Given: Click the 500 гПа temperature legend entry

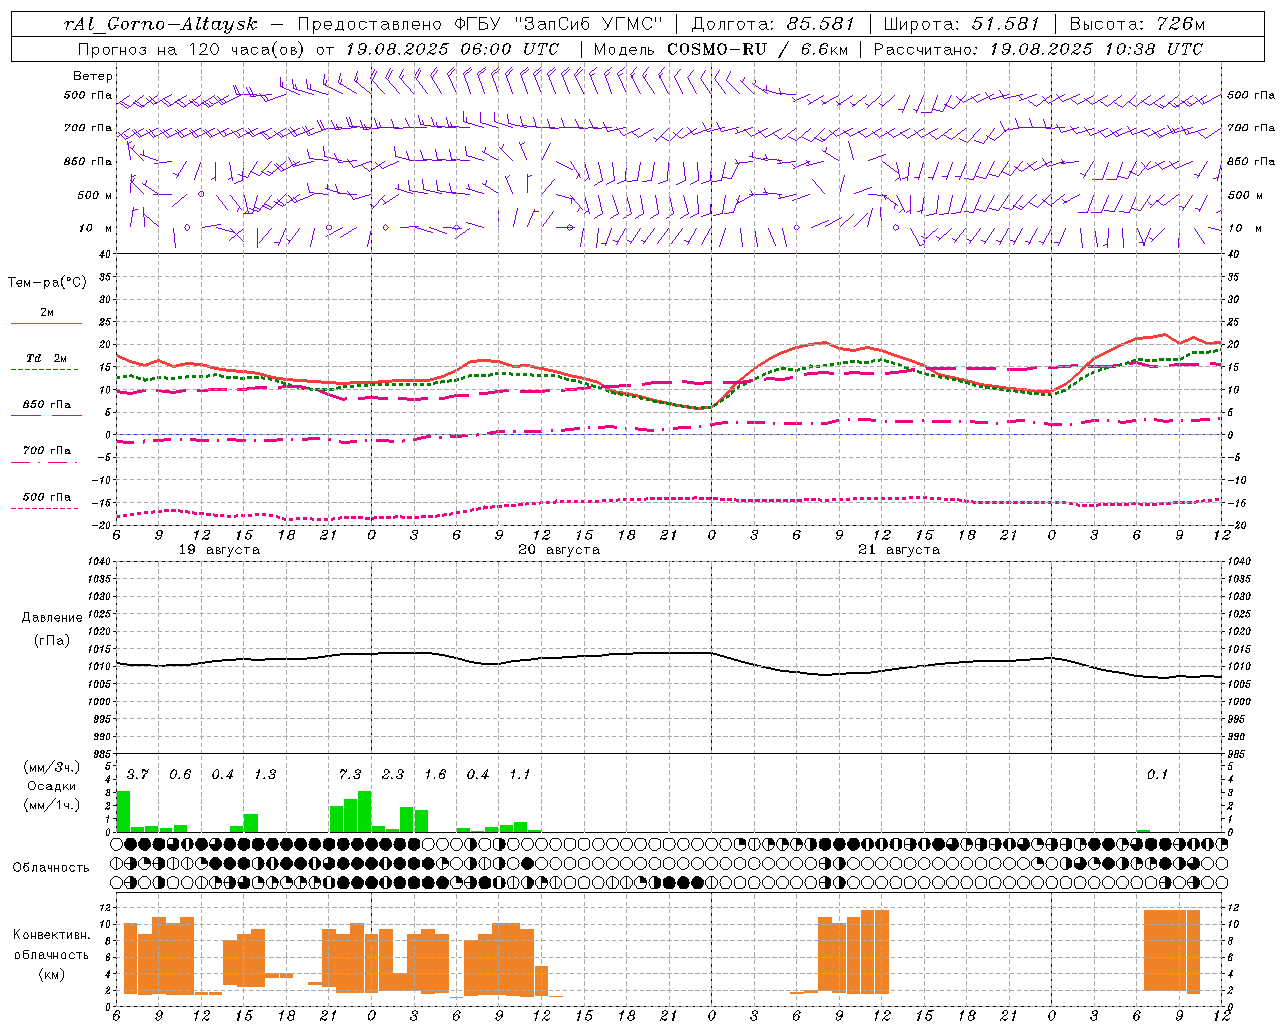Looking at the screenshot, I should click(47, 497).
